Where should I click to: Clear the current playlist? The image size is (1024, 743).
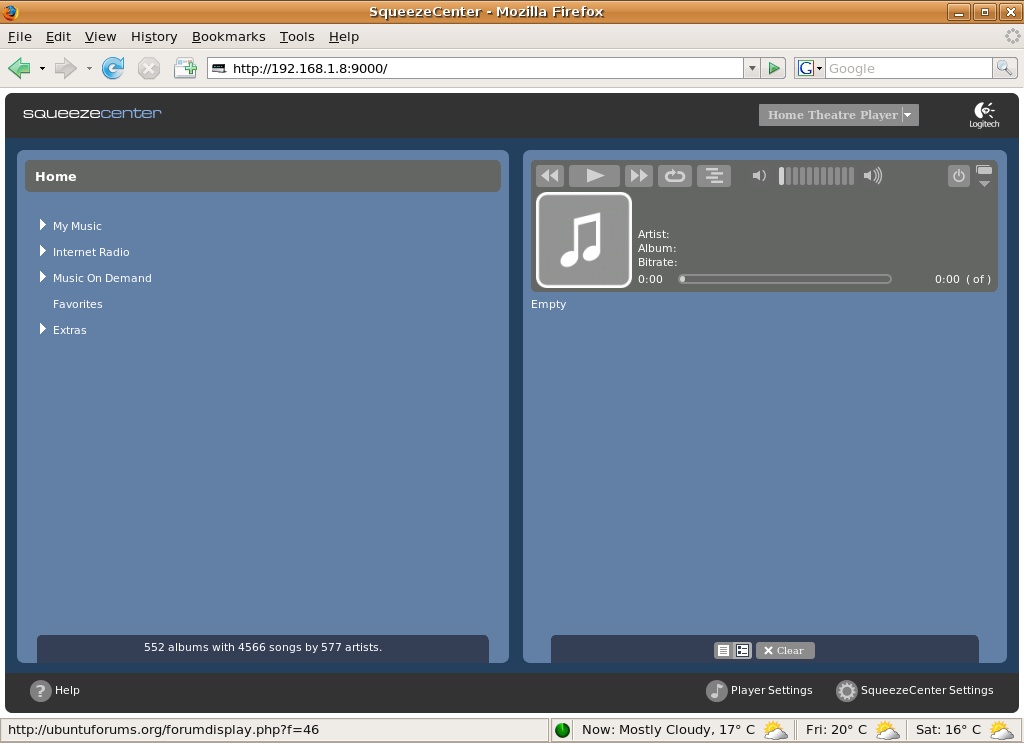(785, 651)
